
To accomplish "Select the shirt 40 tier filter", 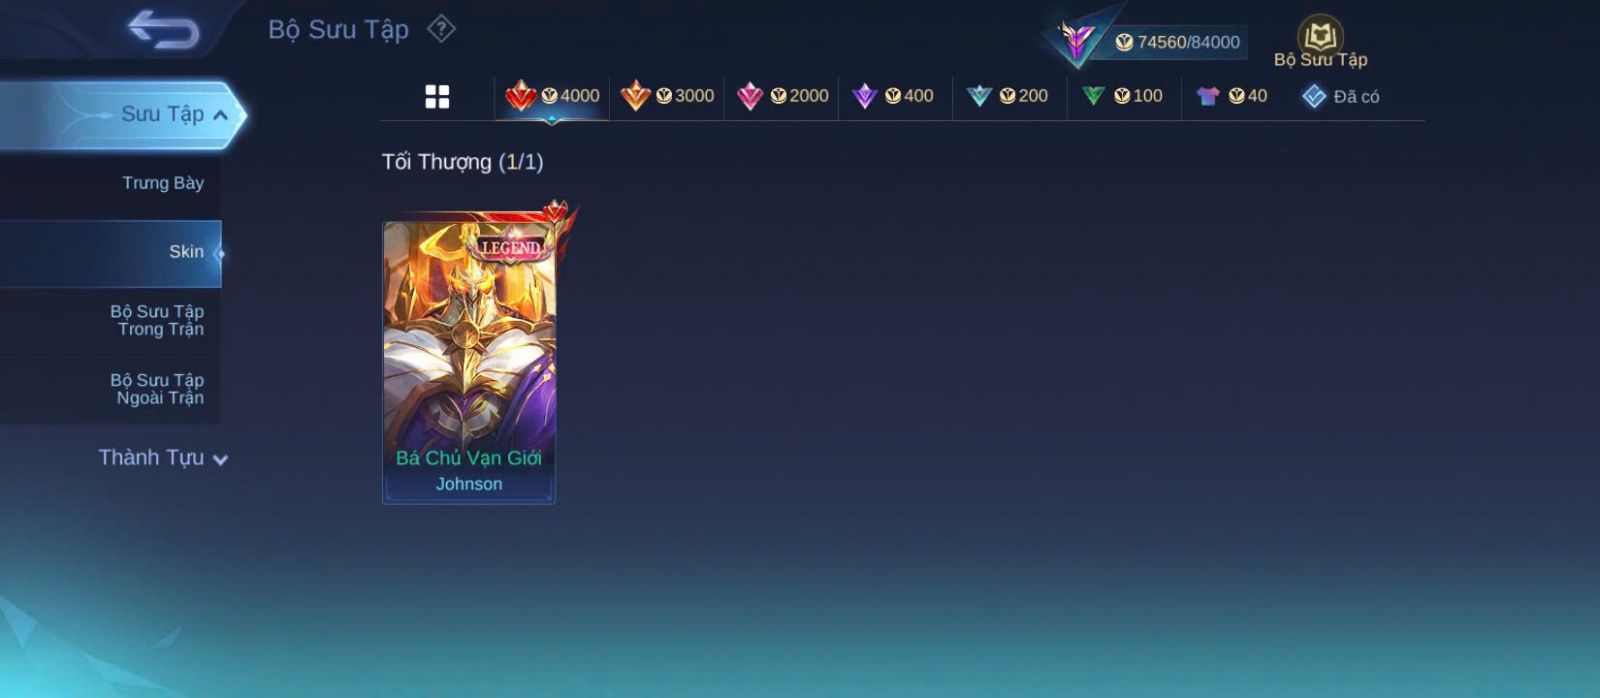I will [x=1232, y=96].
